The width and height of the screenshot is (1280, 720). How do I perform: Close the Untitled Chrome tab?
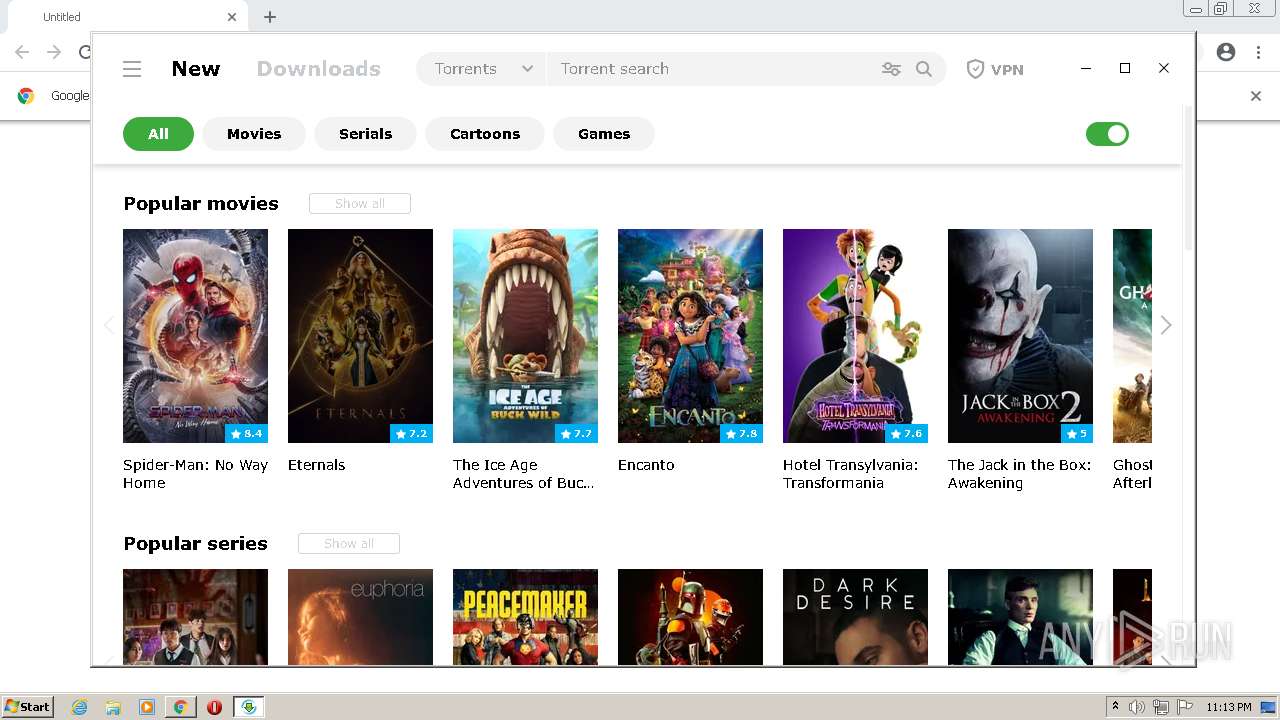[x=232, y=17]
